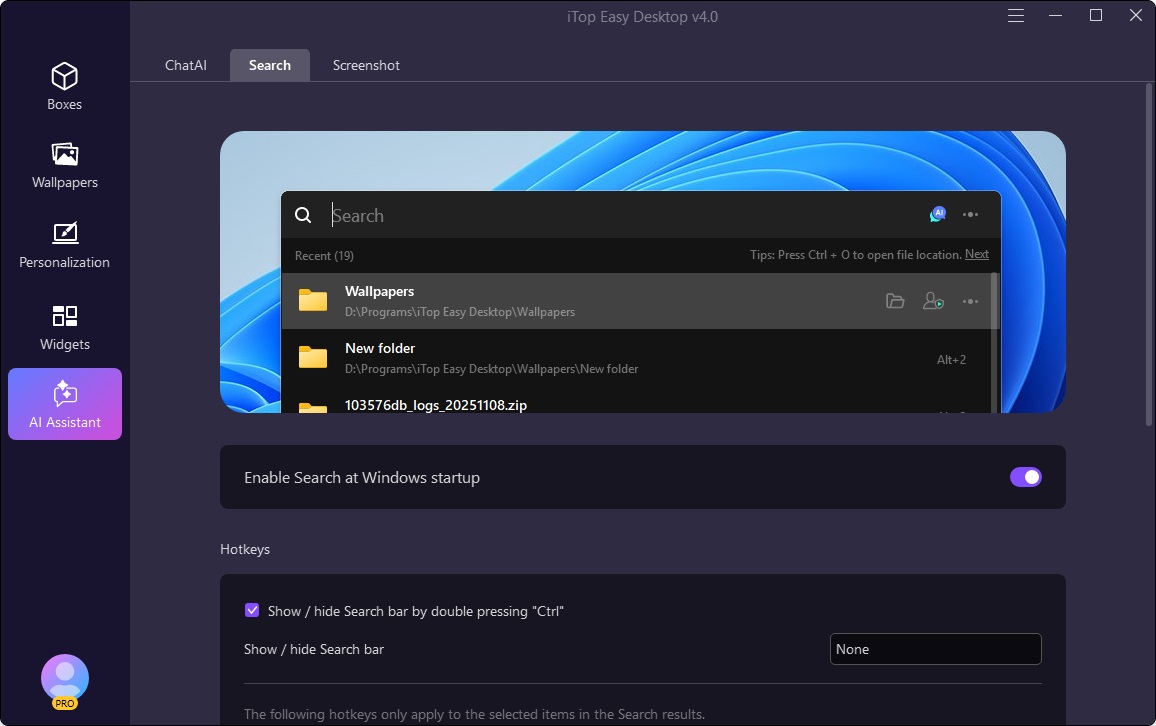
Task: Click the AI chat icon in search bar
Action: pos(937,214)
